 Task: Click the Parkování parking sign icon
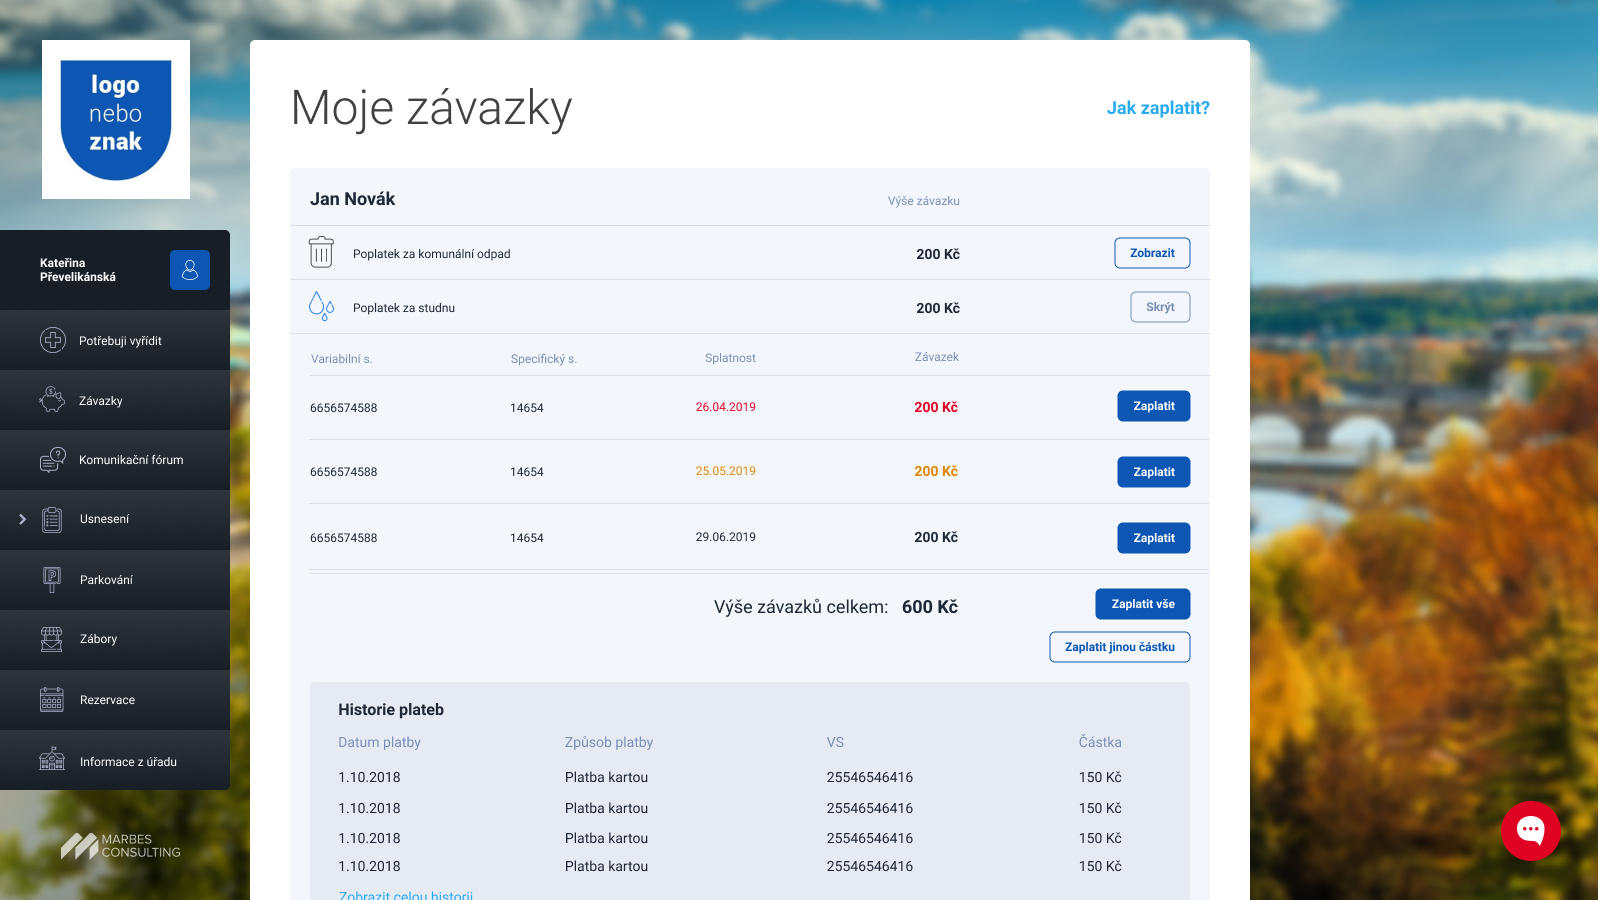point(52,579)
